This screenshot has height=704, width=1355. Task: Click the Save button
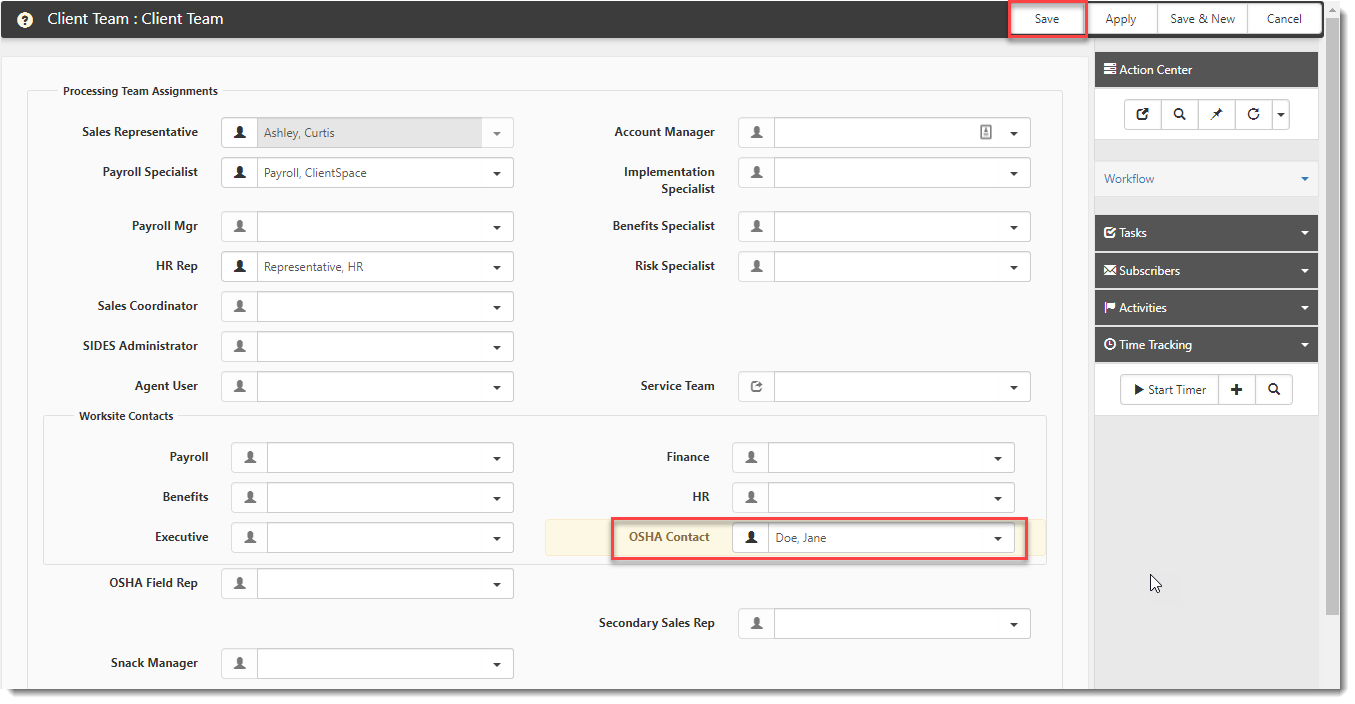(x=1047, y=19)
